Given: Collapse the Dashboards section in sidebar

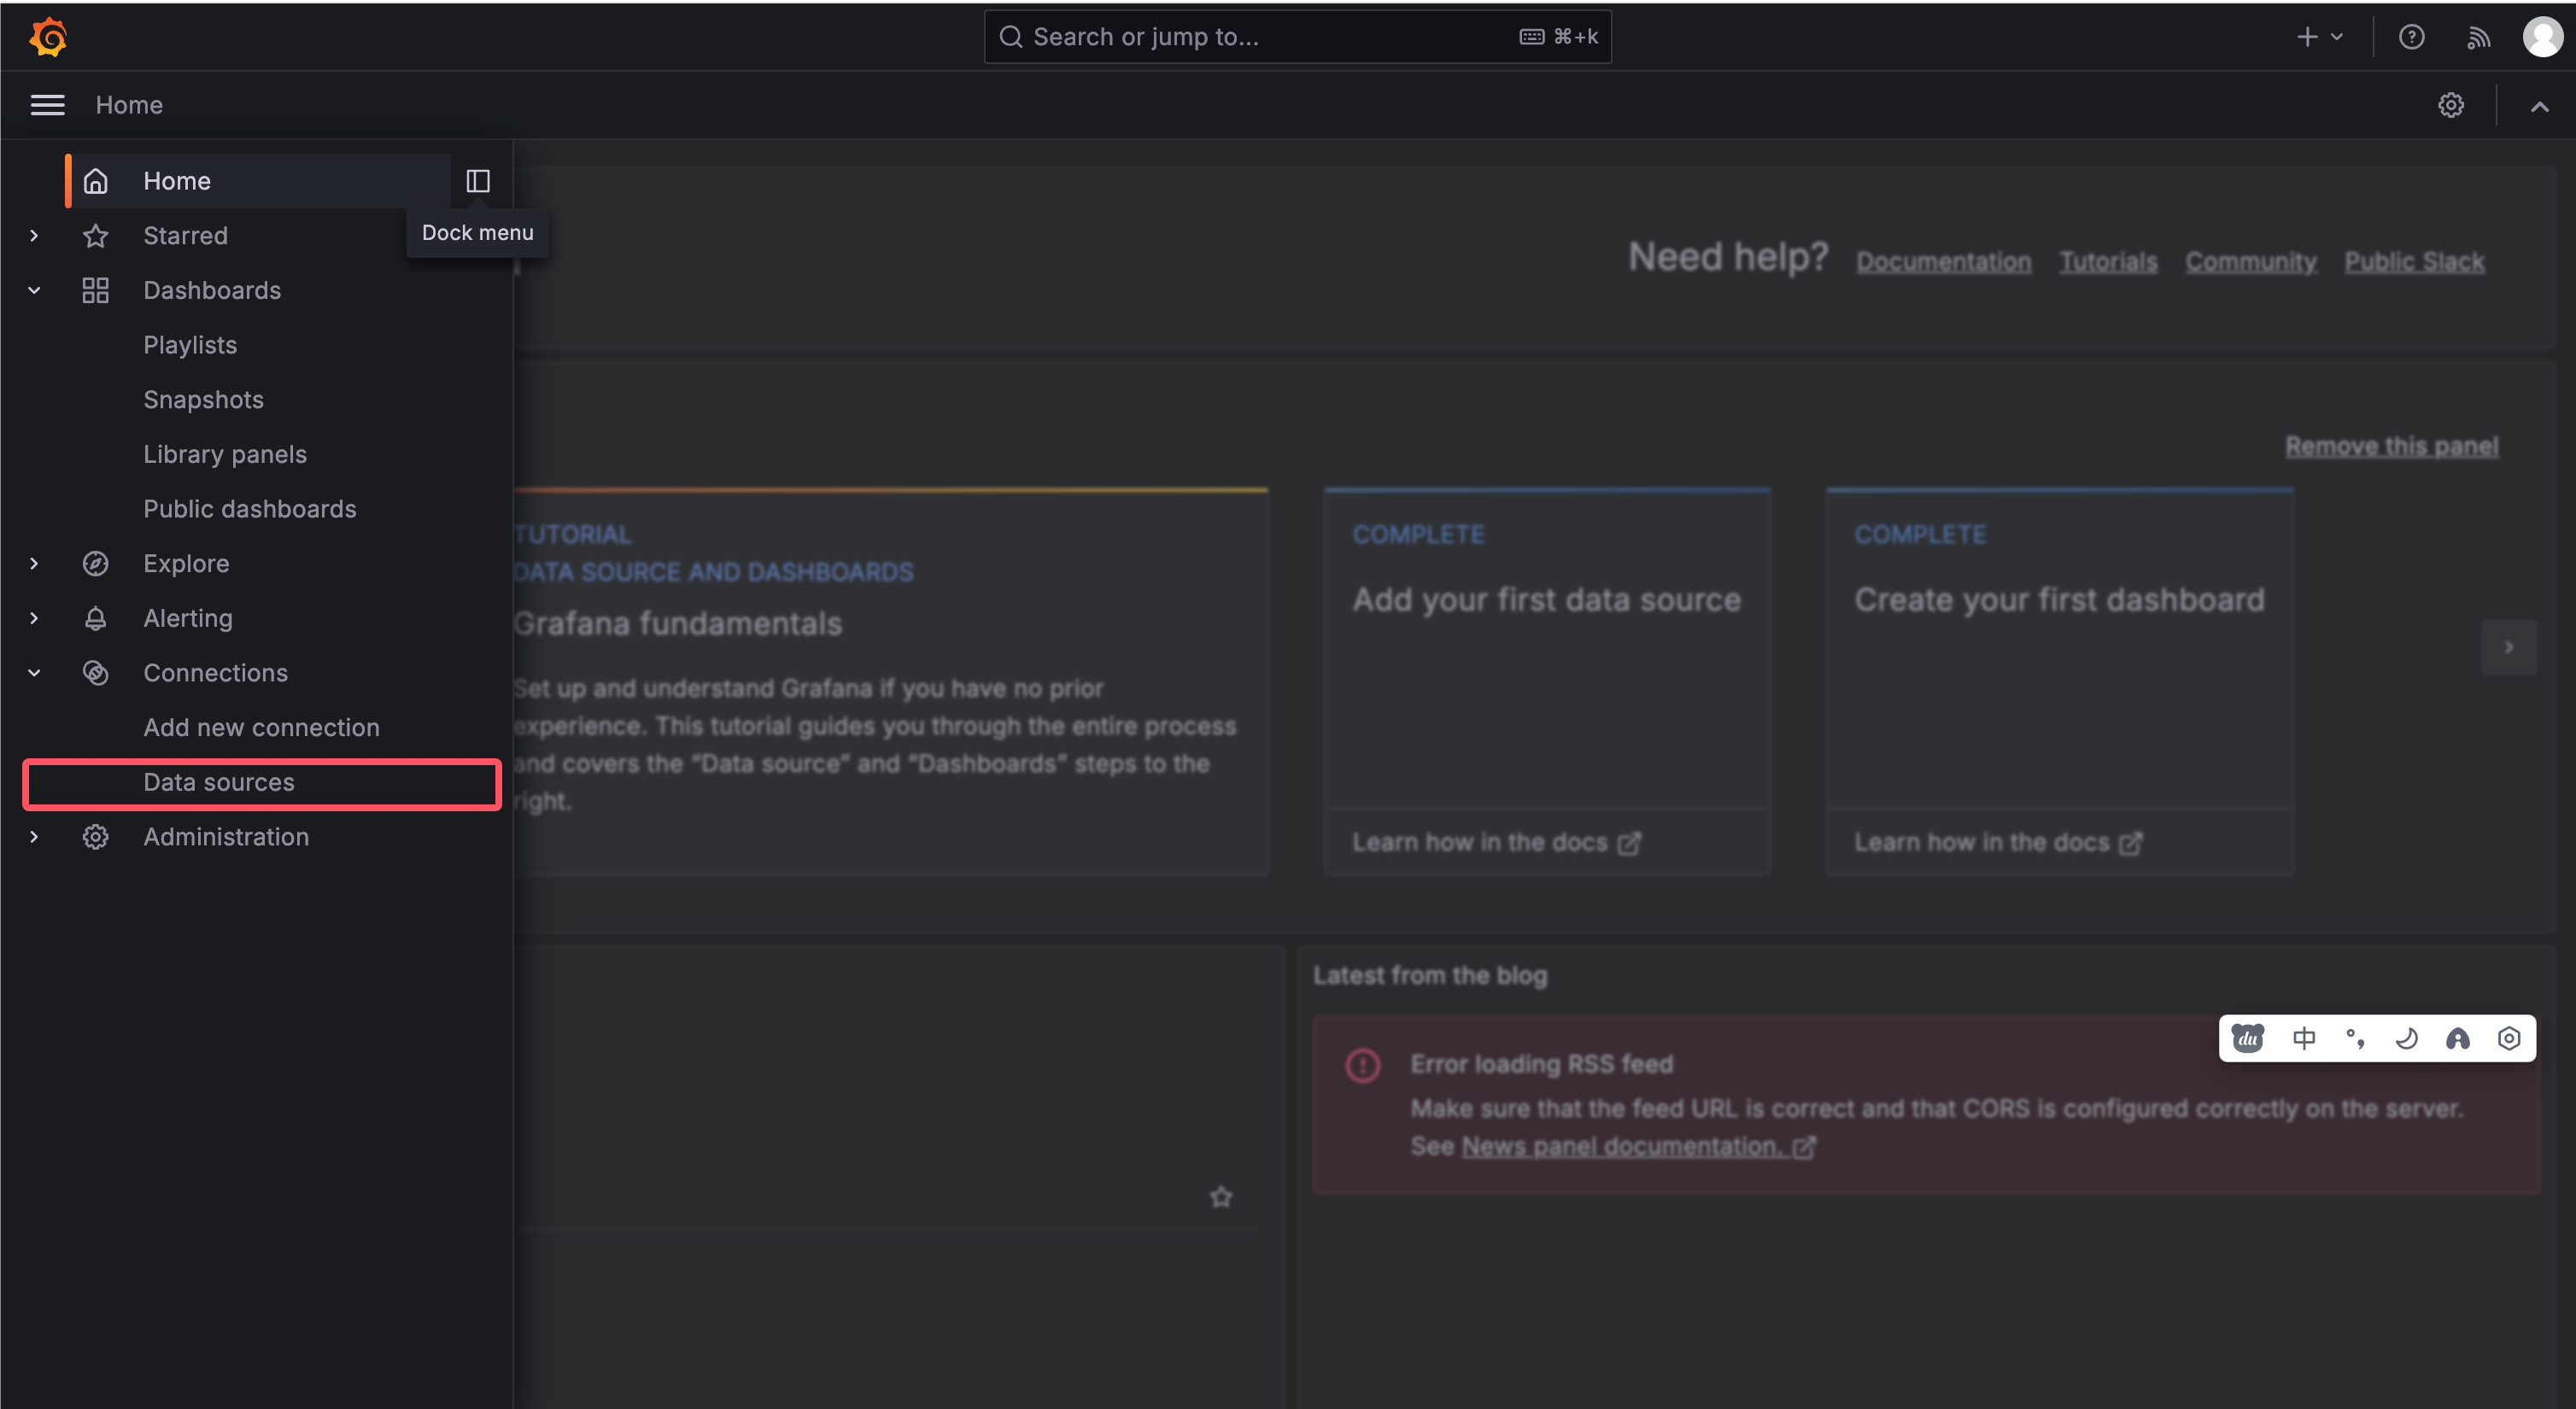Looking at the screenshot, I should click(35, 289).
